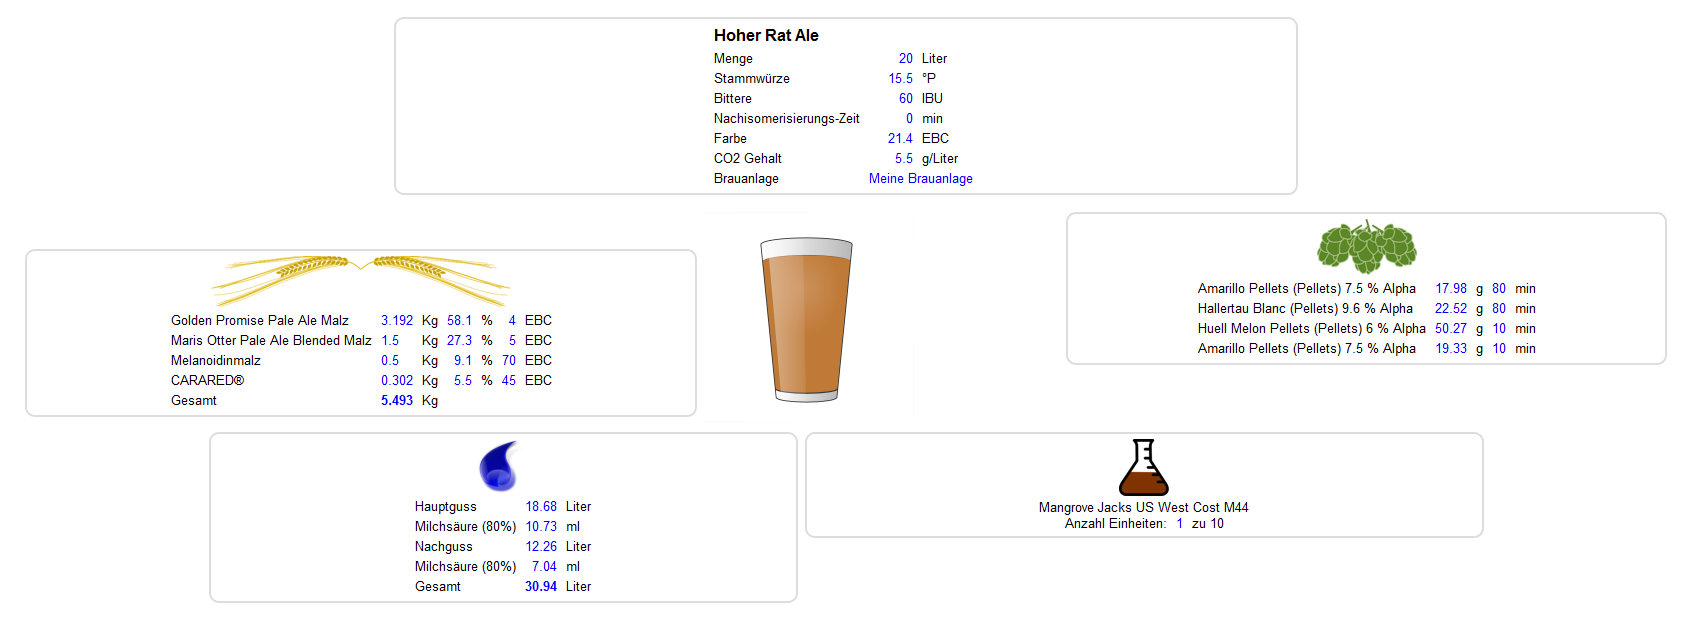Image resolution: width=1708 pixels, height=617 pixels.
Task: Click Hallertau Blanc hop amount 22.52
Action: [1450, 309]
